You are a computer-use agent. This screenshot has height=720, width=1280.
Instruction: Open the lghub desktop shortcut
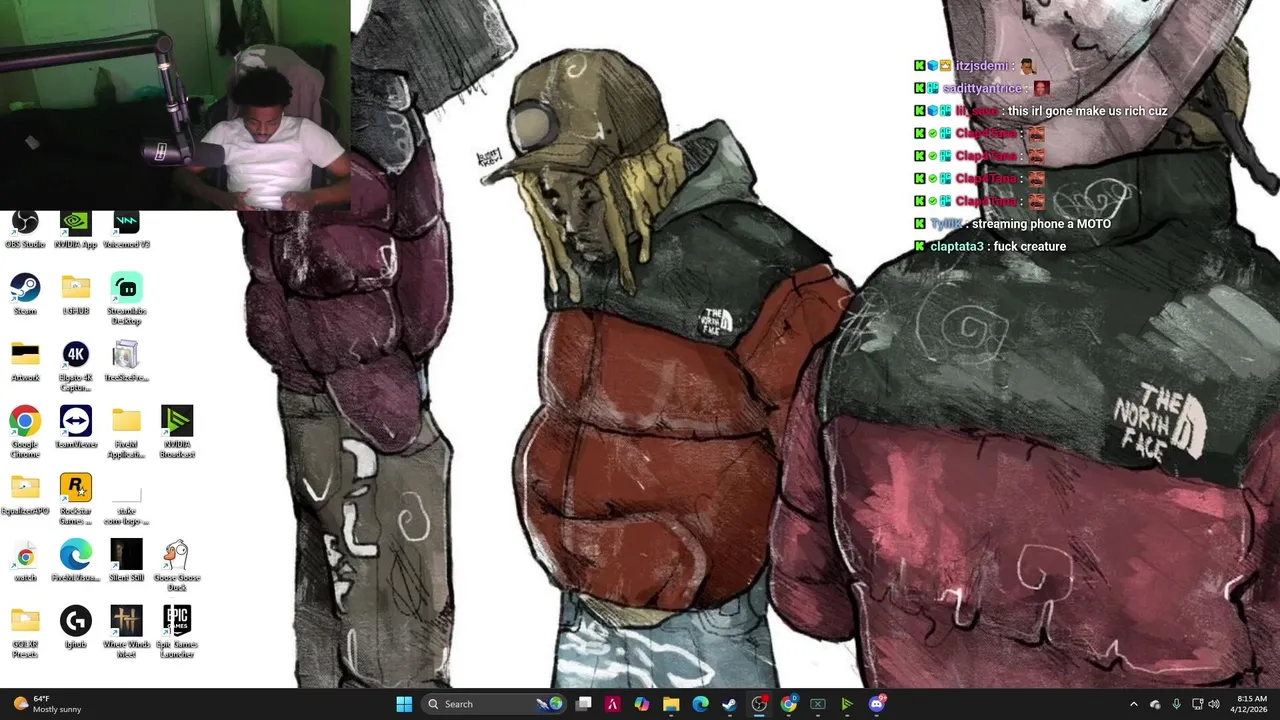(x=76, y=628)
